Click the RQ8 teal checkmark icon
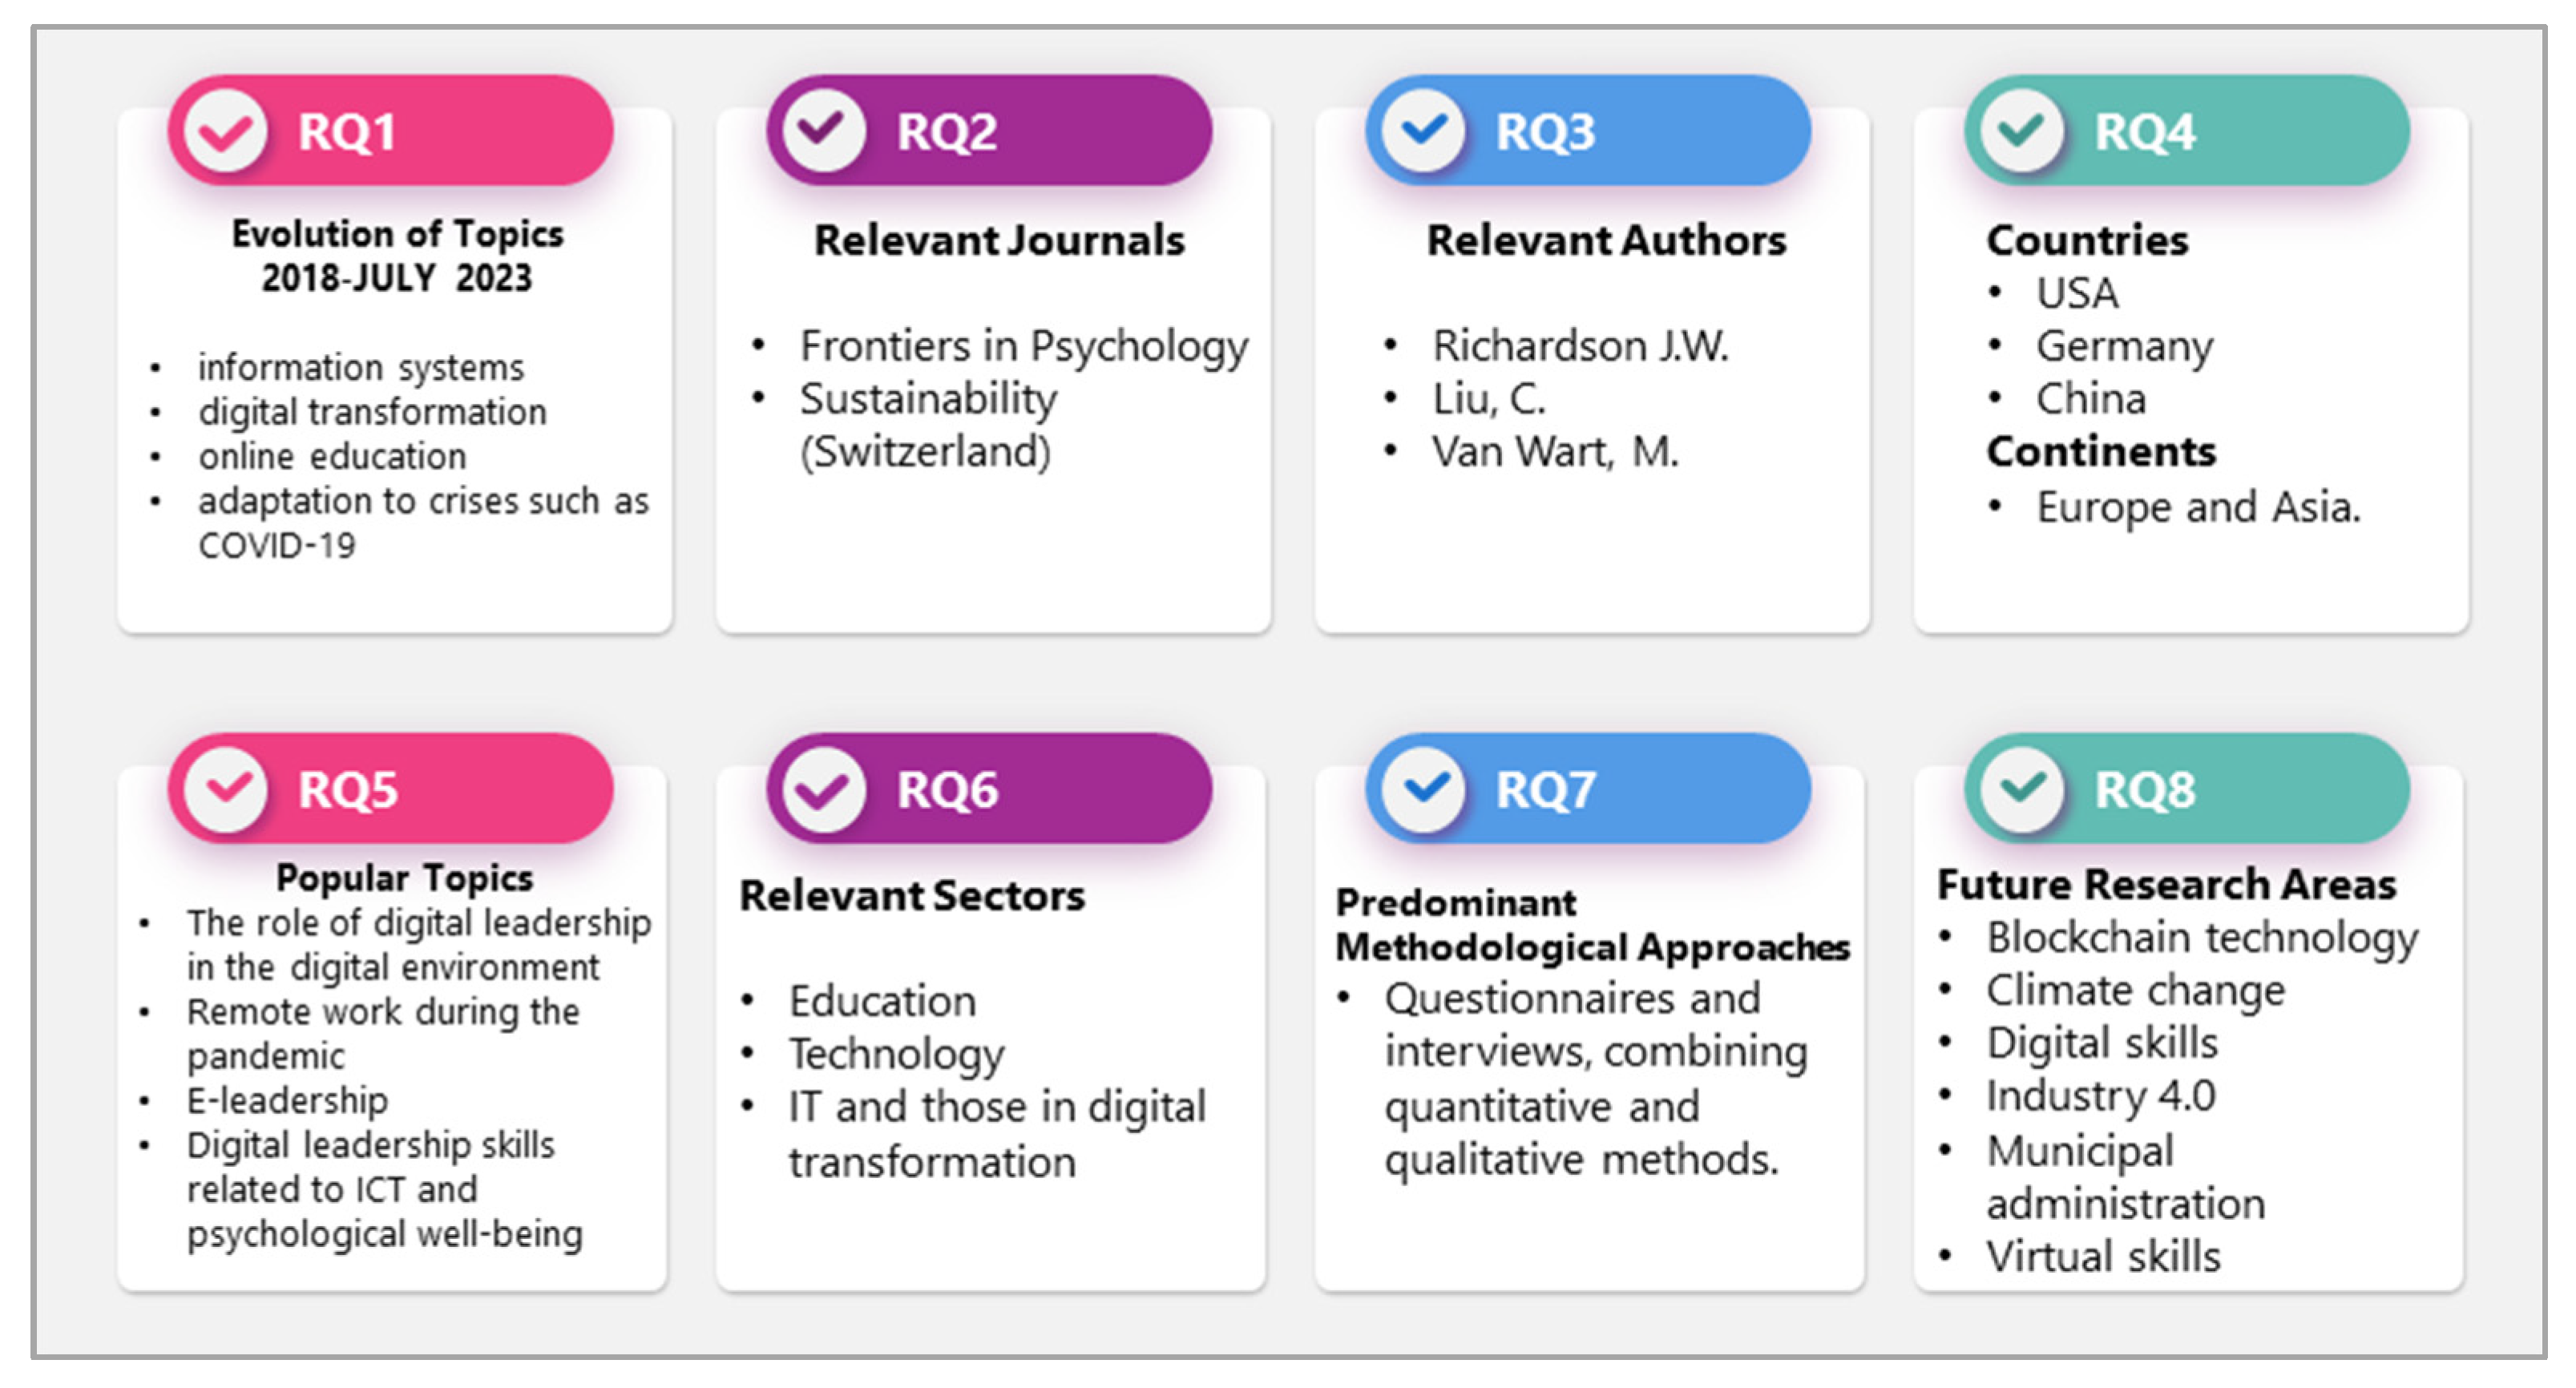This screenshot has width=2576, height=1388. [x=2022, y=789]
